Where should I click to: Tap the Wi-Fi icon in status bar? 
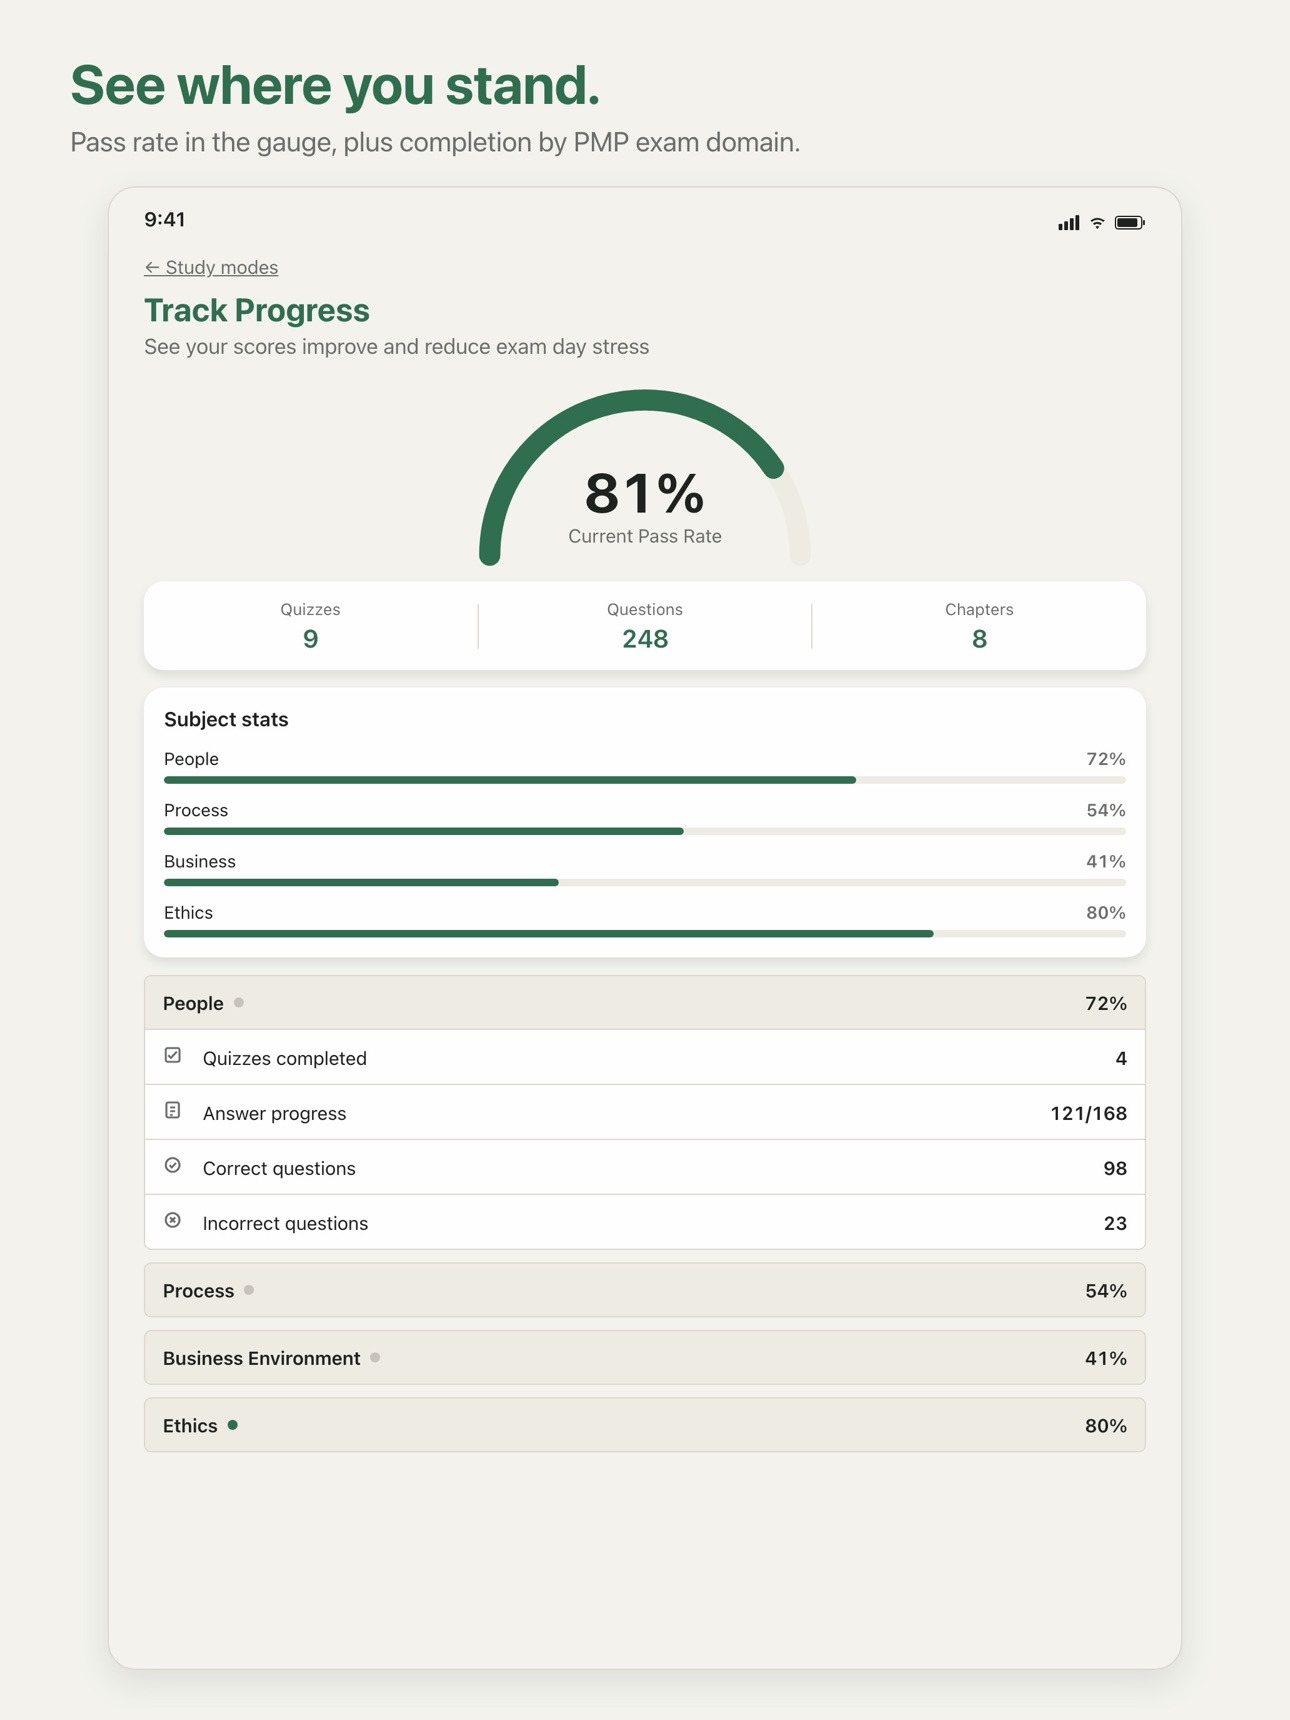(1098, 222)
